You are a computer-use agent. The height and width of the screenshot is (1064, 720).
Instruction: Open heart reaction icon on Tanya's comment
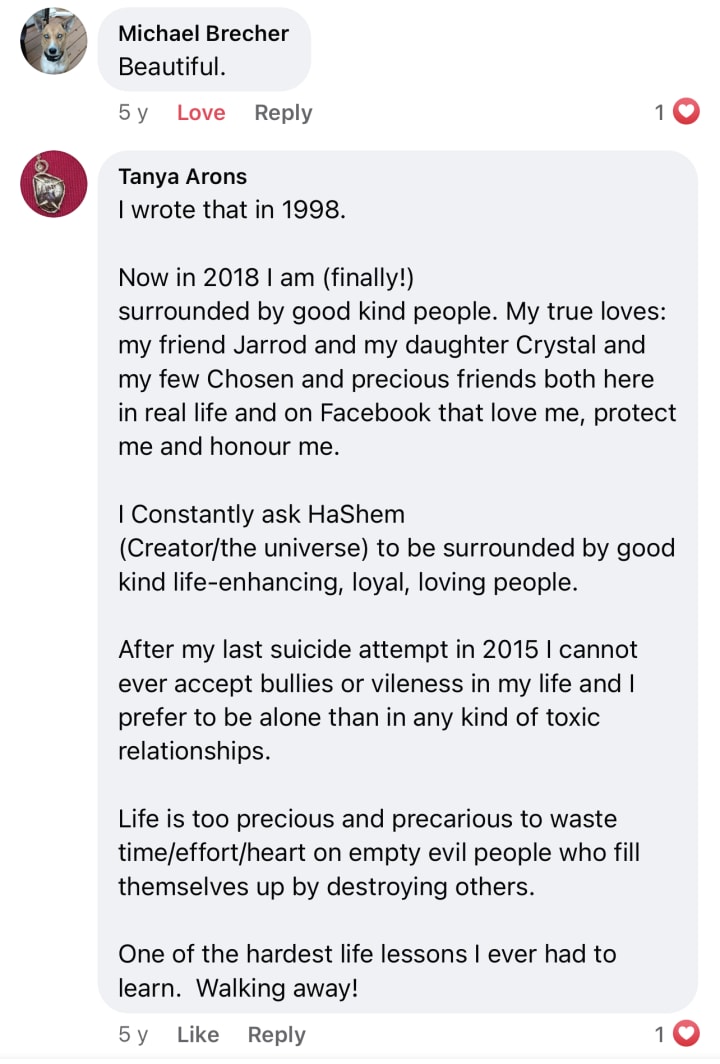[x=685, y=1035]
